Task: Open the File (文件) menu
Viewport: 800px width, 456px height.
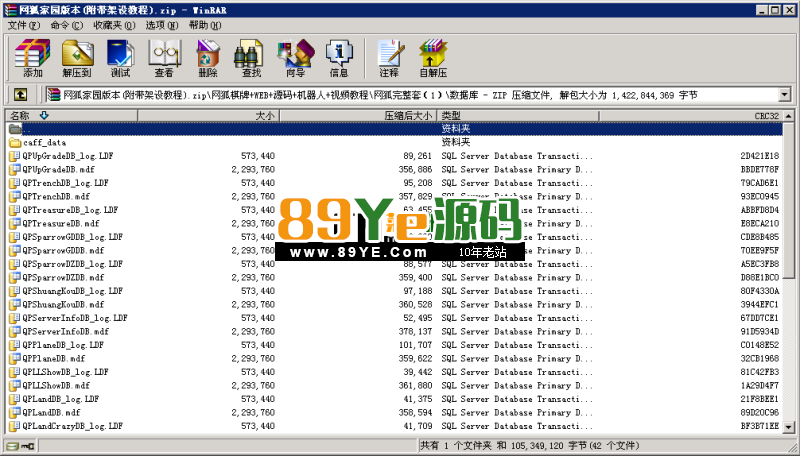Action: (23, 25)
